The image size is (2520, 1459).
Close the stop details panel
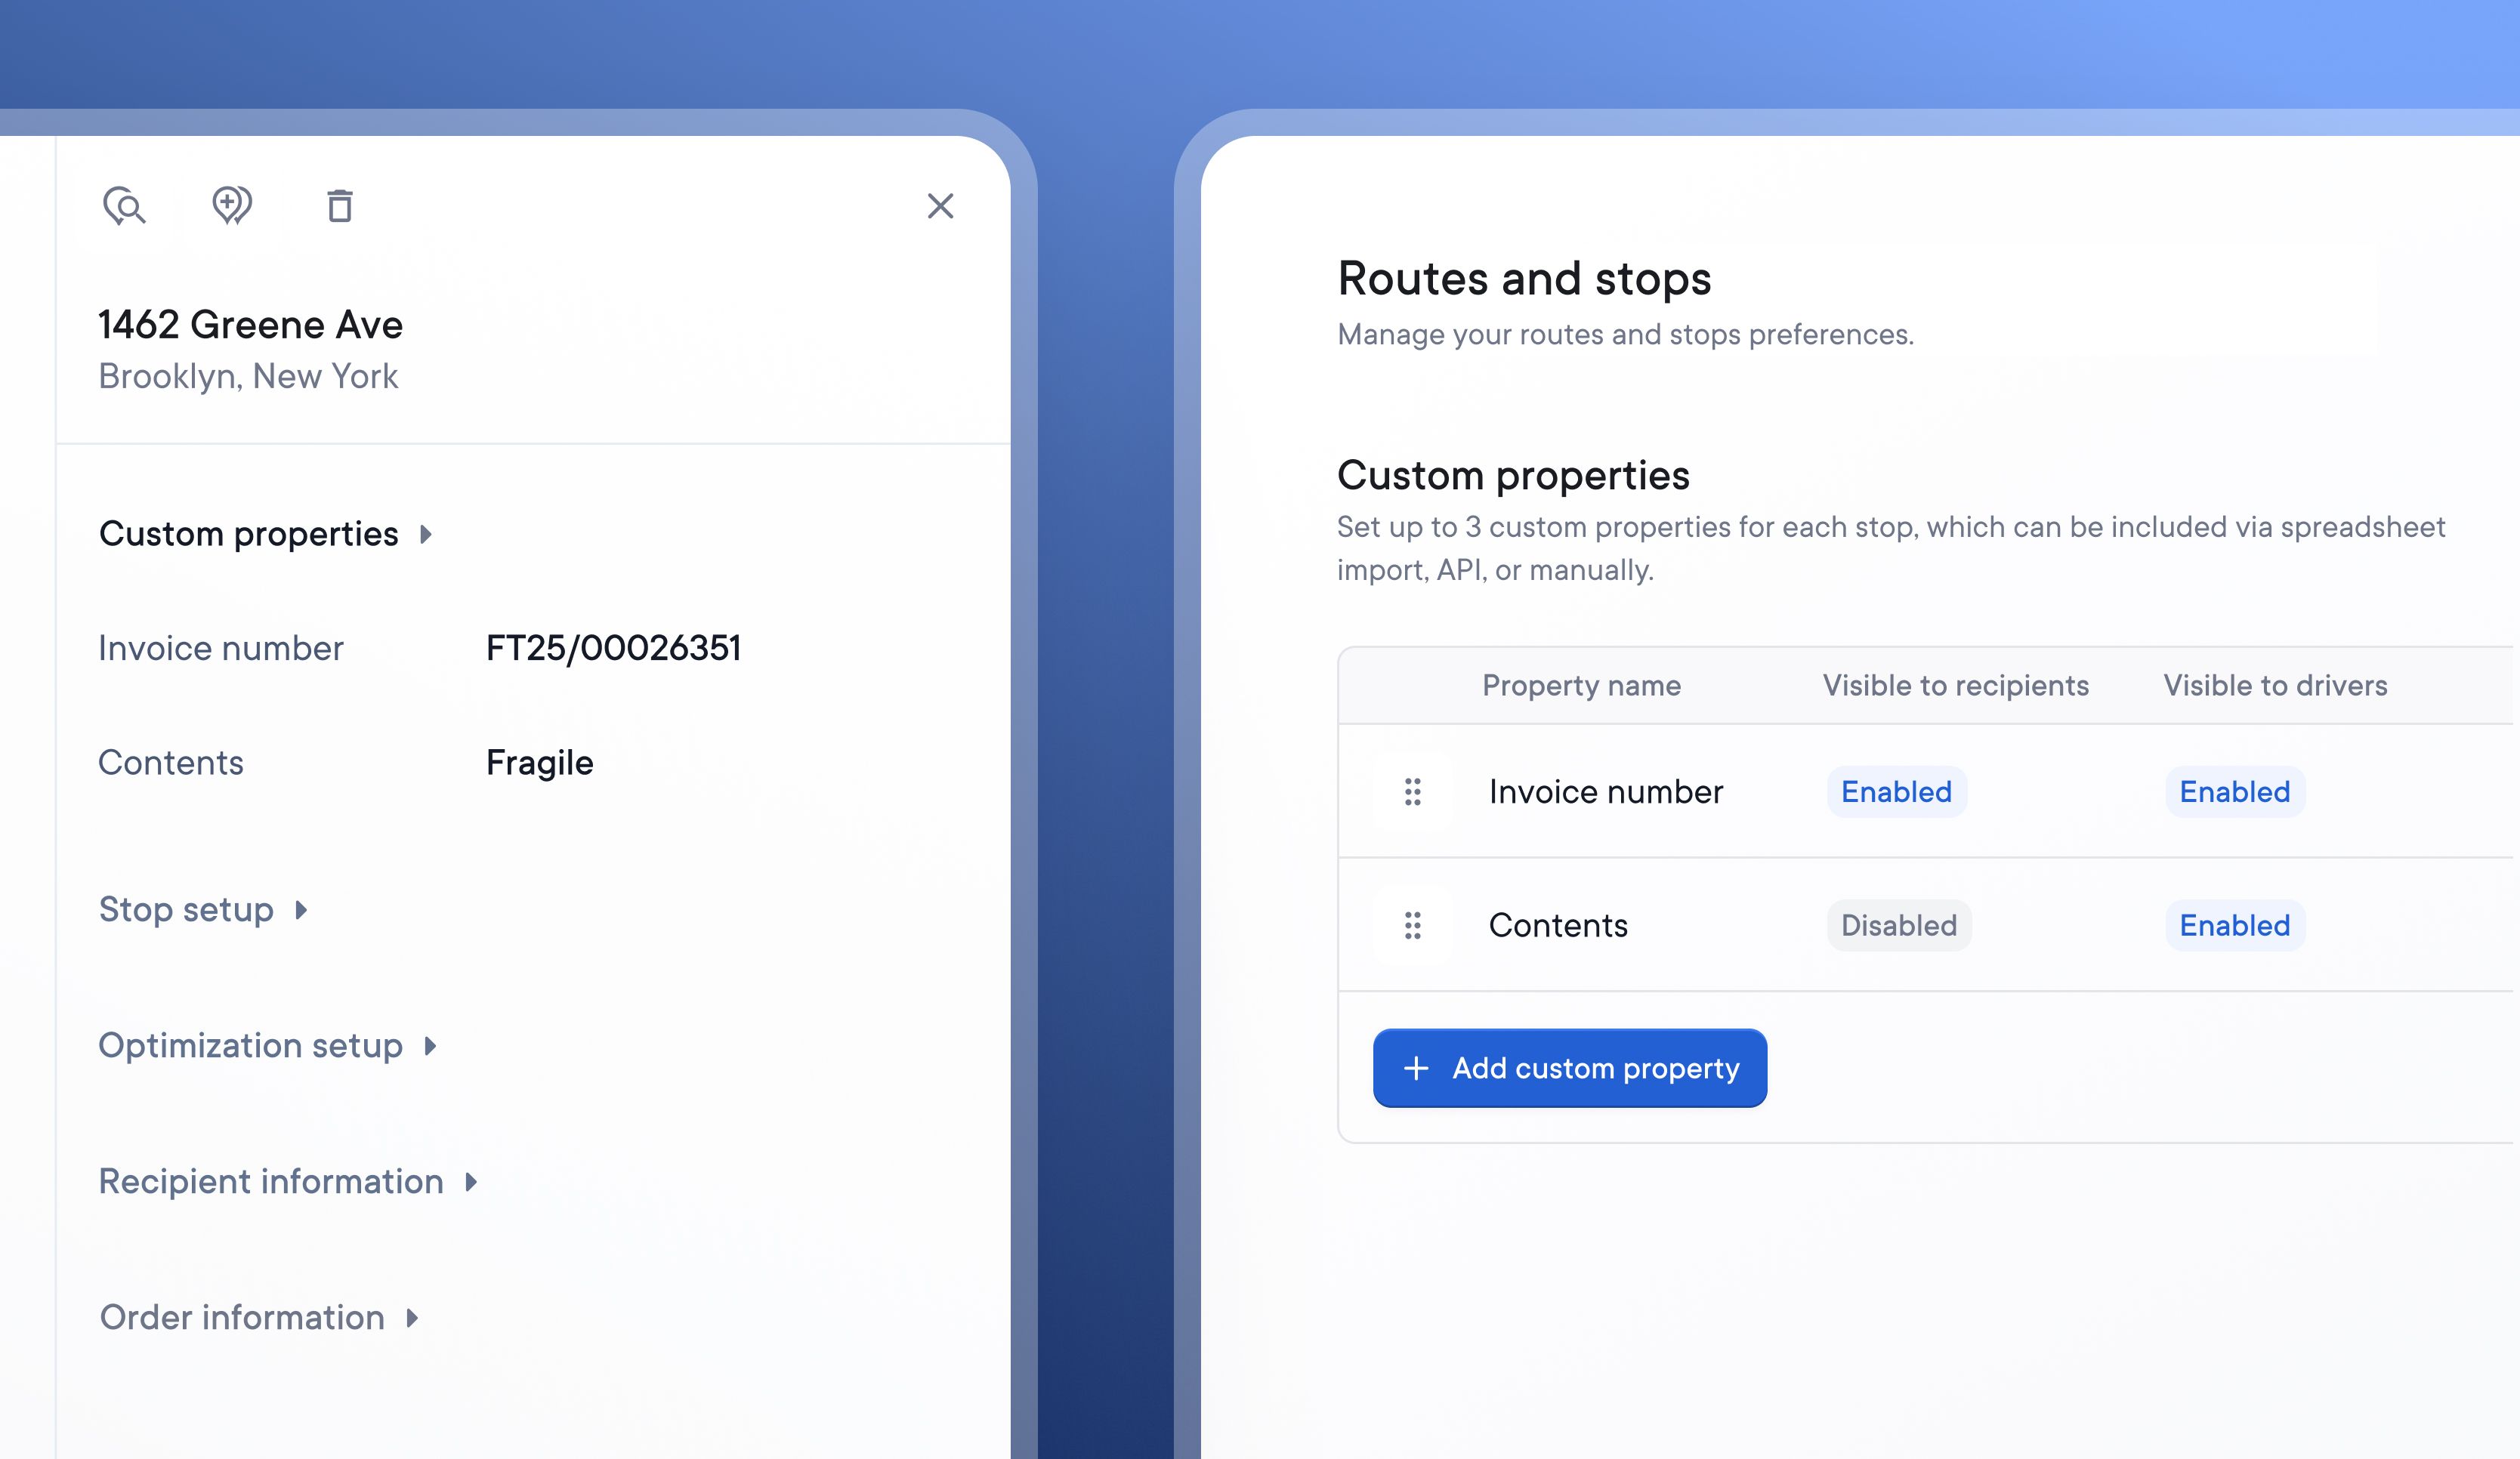pos(940,206)
